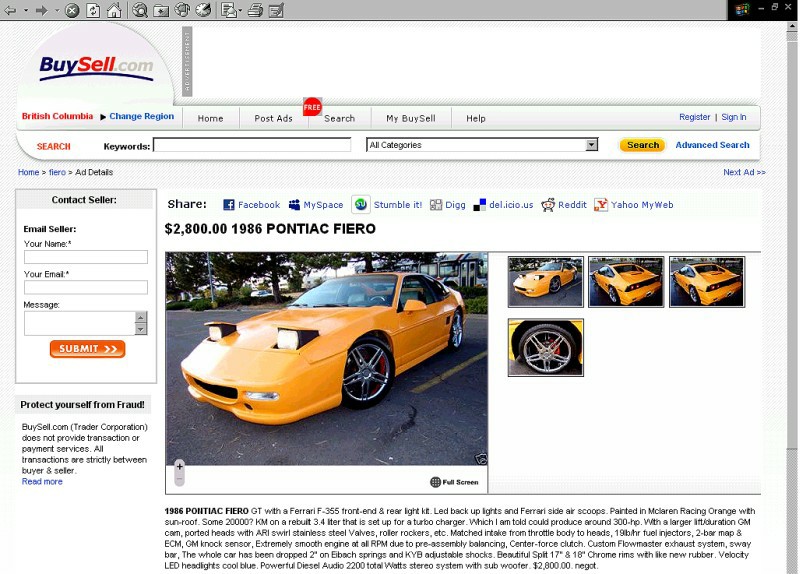Screen dimensions: 800x574
Task: Click the browser Forward arrow
Action: click(x=42, y=10)
